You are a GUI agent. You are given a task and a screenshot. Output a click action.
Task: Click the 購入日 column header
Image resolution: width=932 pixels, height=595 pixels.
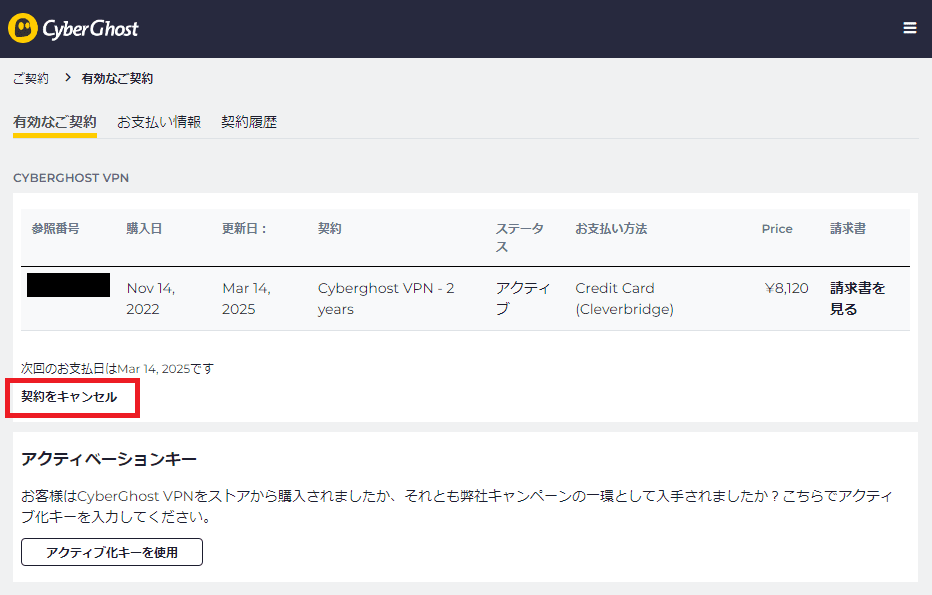pyautogui.click(x=144, y=229)
